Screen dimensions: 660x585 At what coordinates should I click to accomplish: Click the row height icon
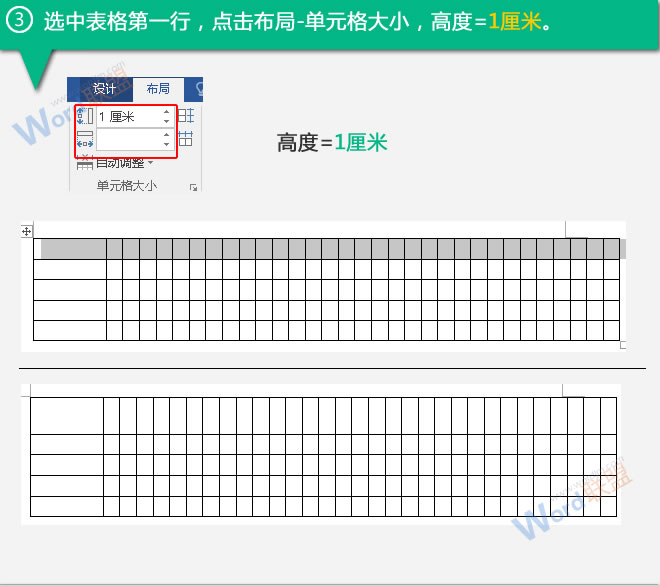(x=85, y=116)
